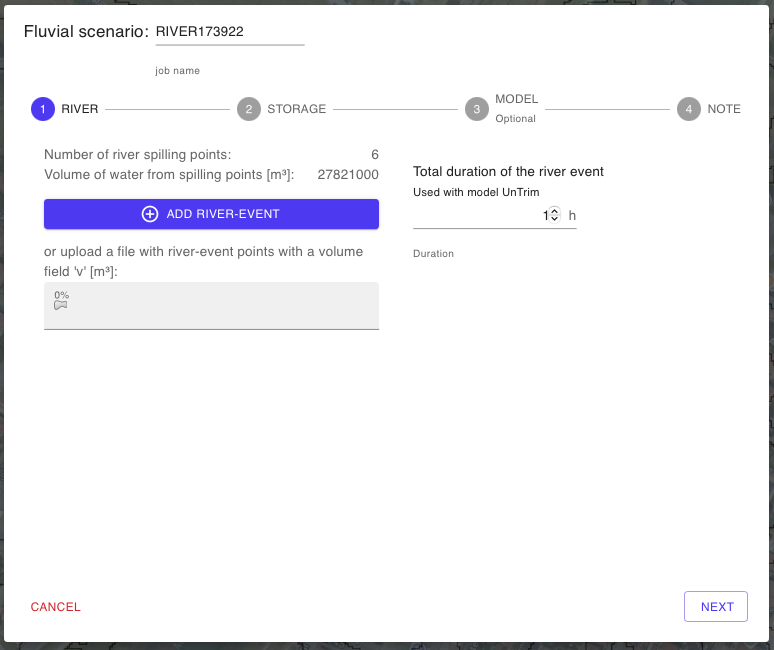The height and width of the screenshot is (650, 774).
Task: Click CANCEL to close the dialog
Action: click(56, 607)
